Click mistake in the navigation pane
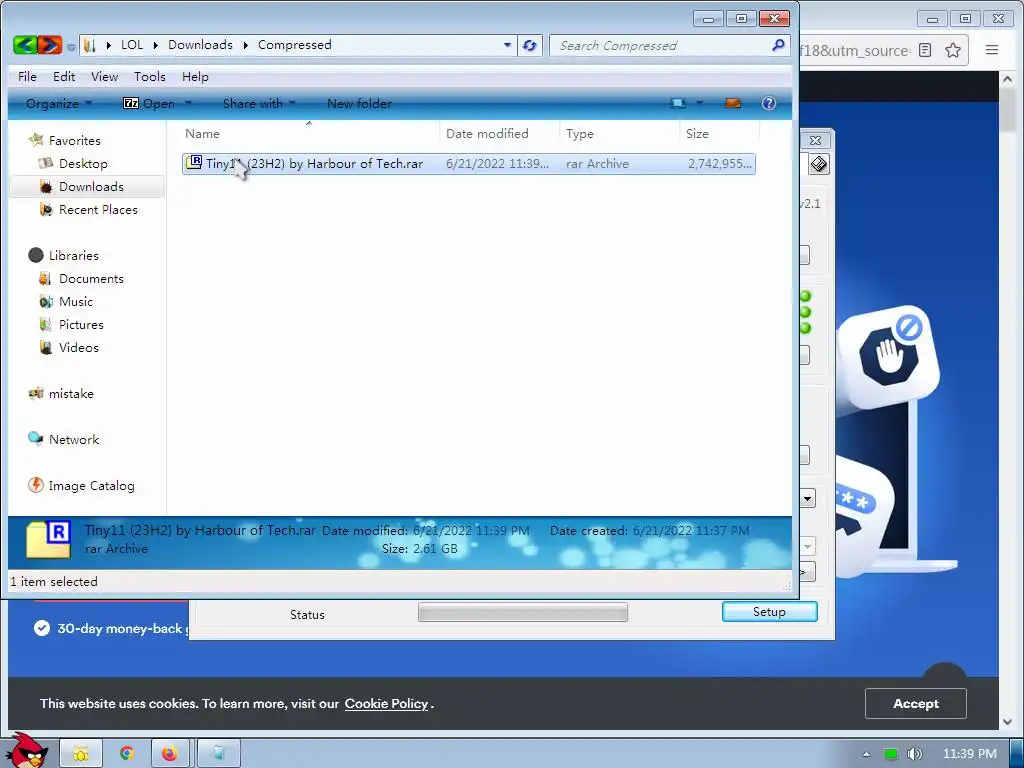 (71, 394)
